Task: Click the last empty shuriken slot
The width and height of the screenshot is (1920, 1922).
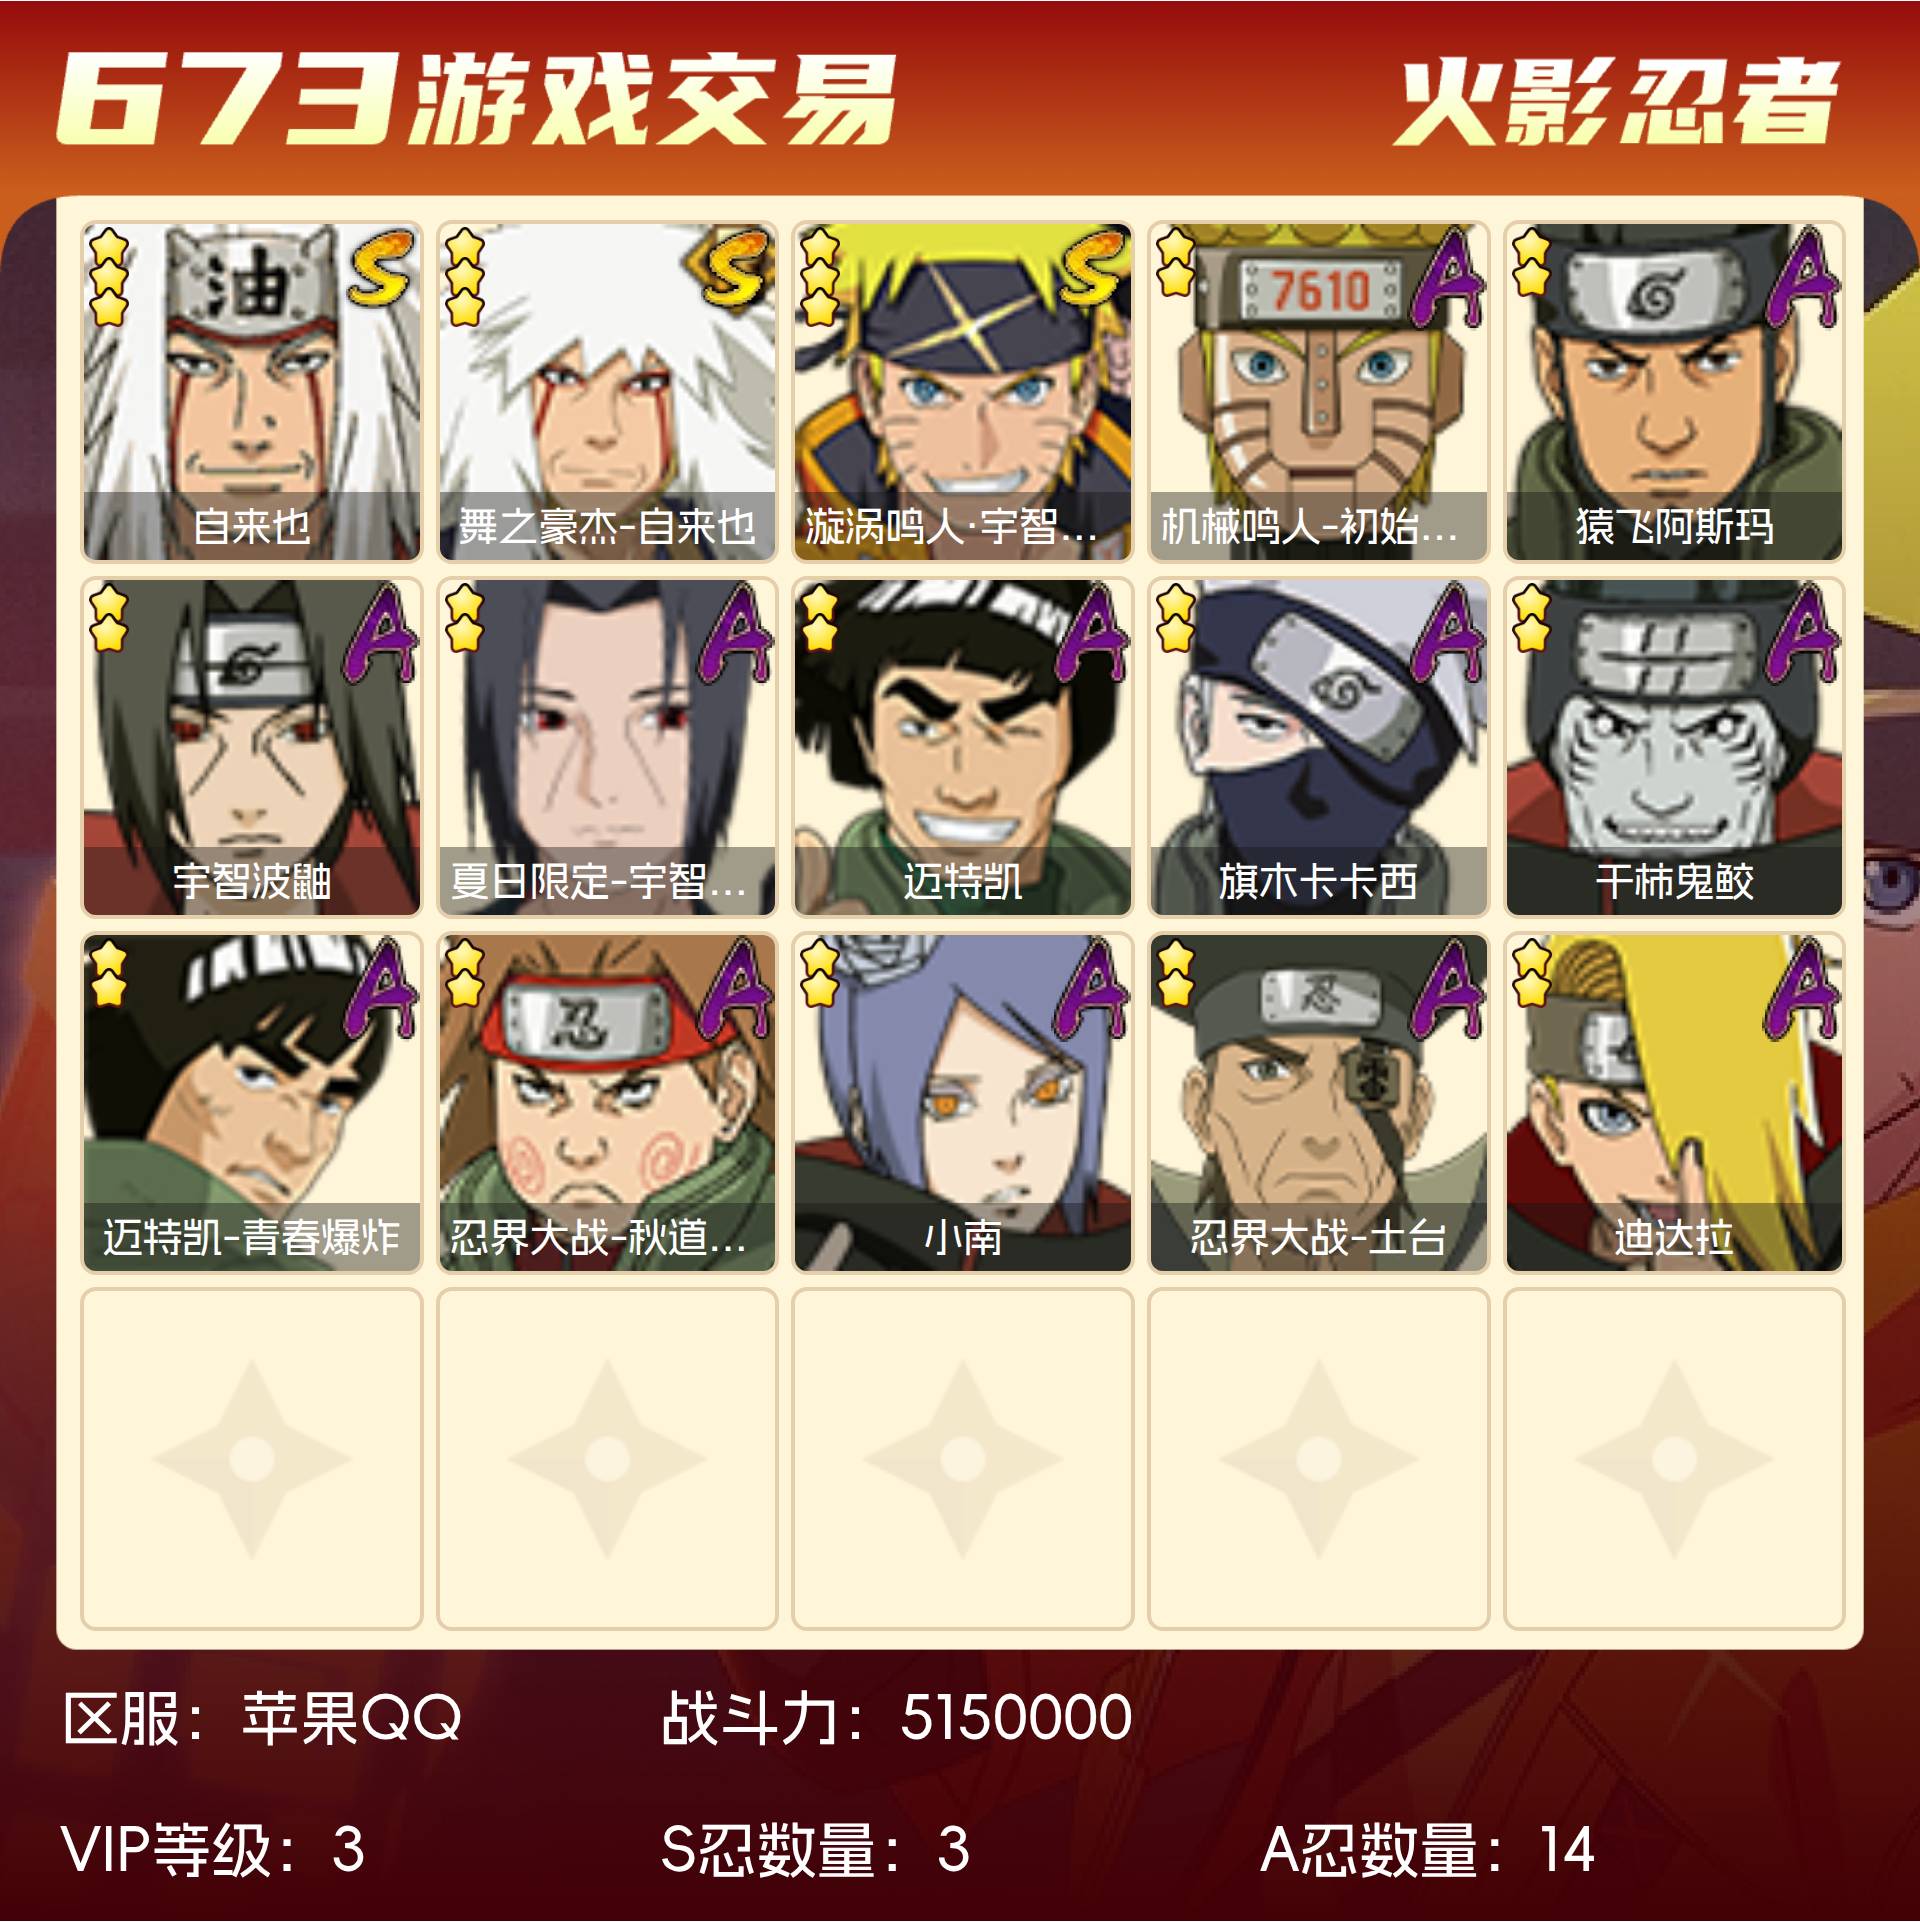Action: (1674, 1459)
